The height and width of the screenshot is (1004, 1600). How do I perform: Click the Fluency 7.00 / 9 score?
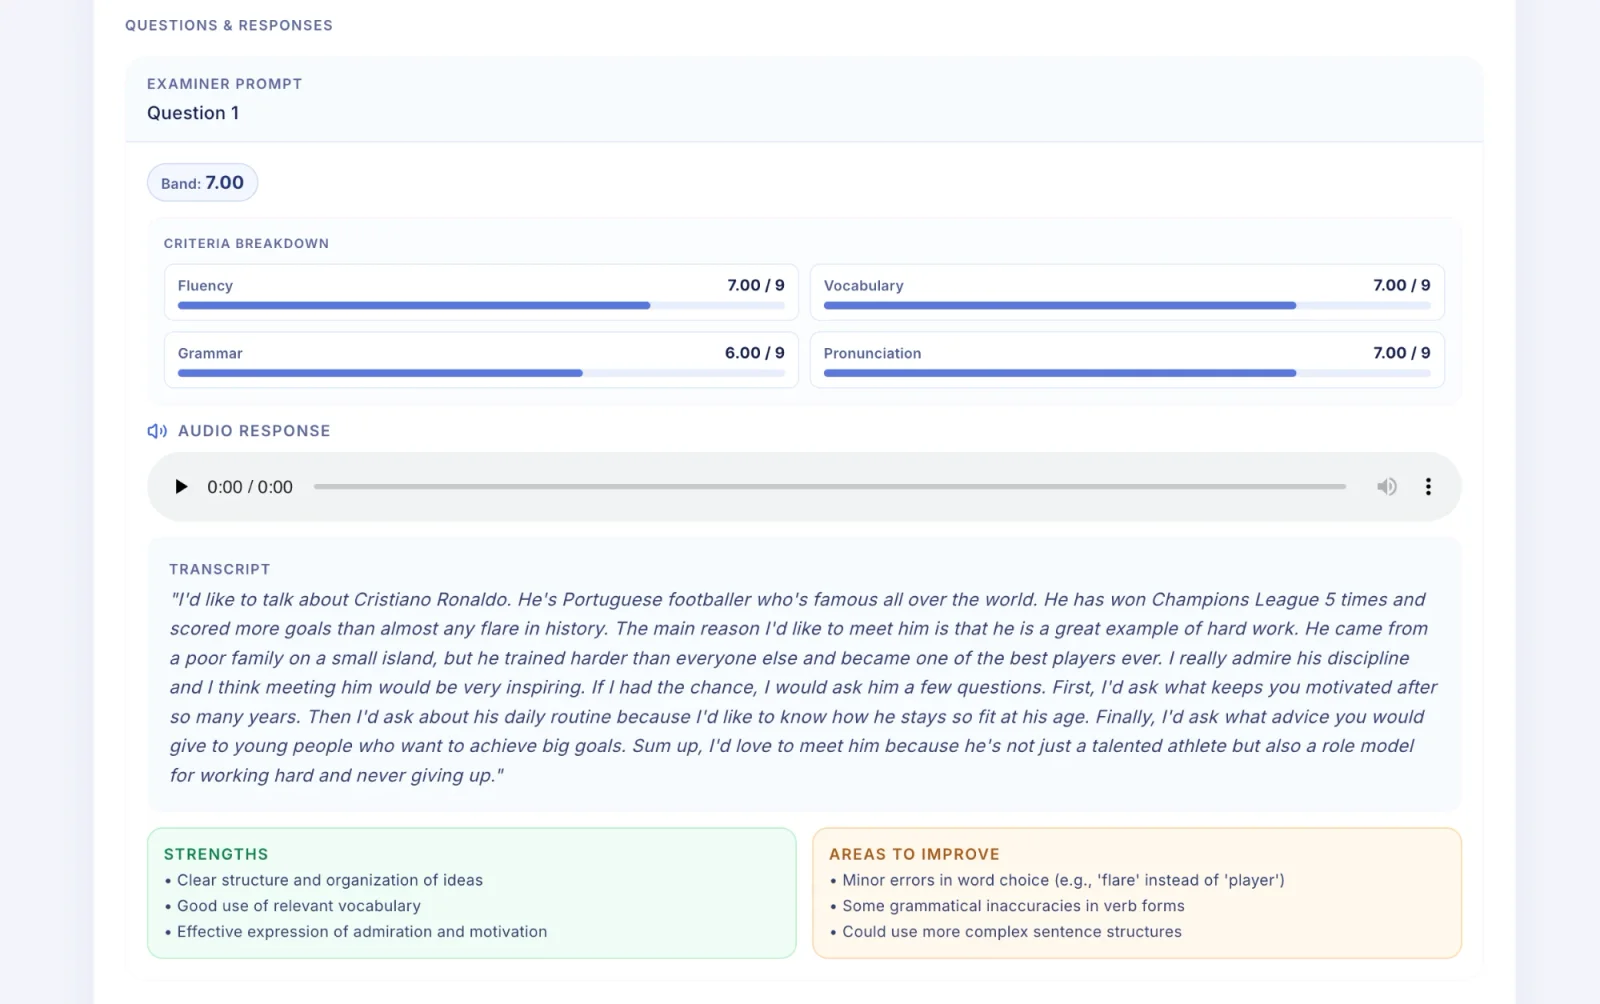[755, 285]
